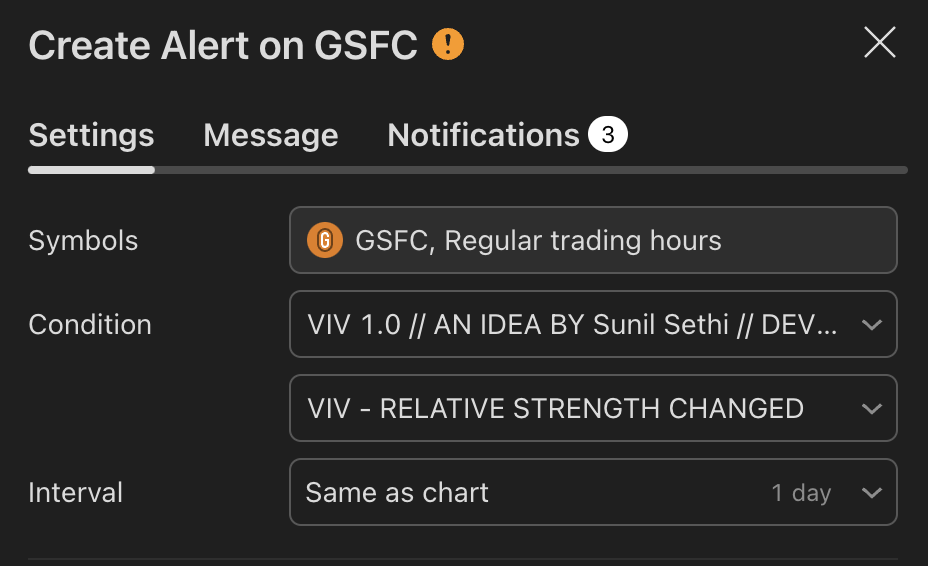Click the Condition label

click(x=90, y=324)
